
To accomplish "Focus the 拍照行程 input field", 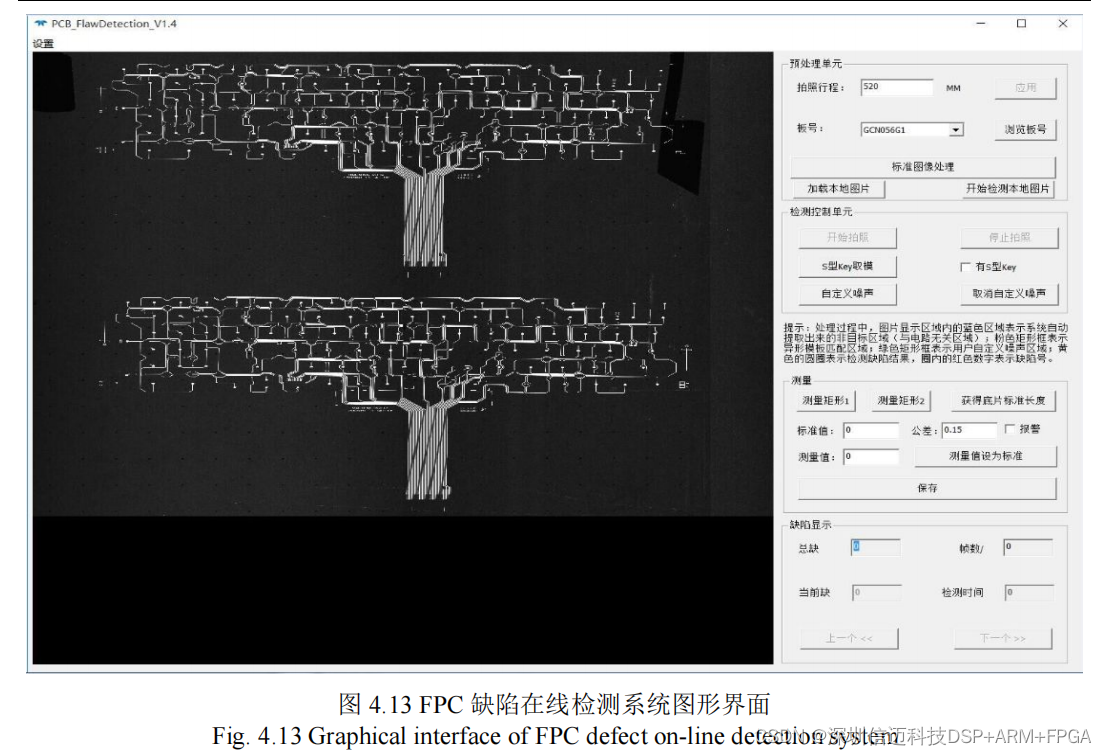I will tap(895, 88).
